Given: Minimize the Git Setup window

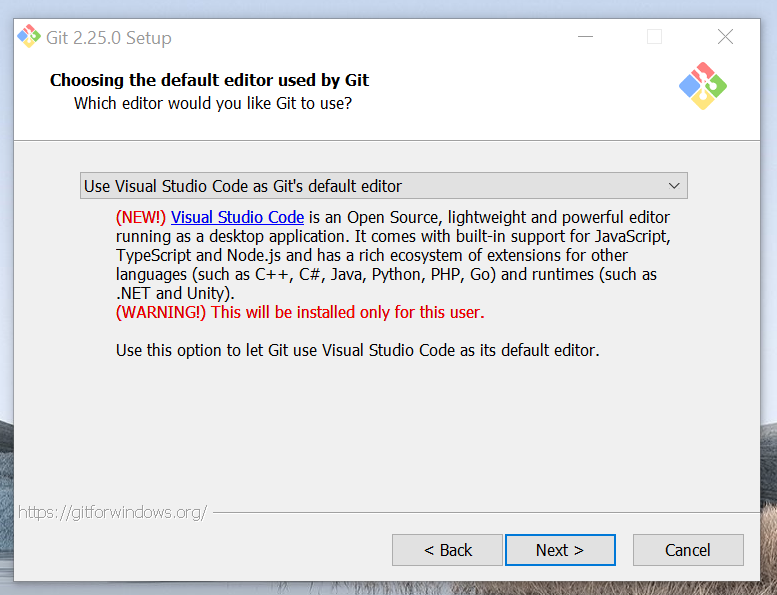Looking at the screenshot, I should pos(585,37).
